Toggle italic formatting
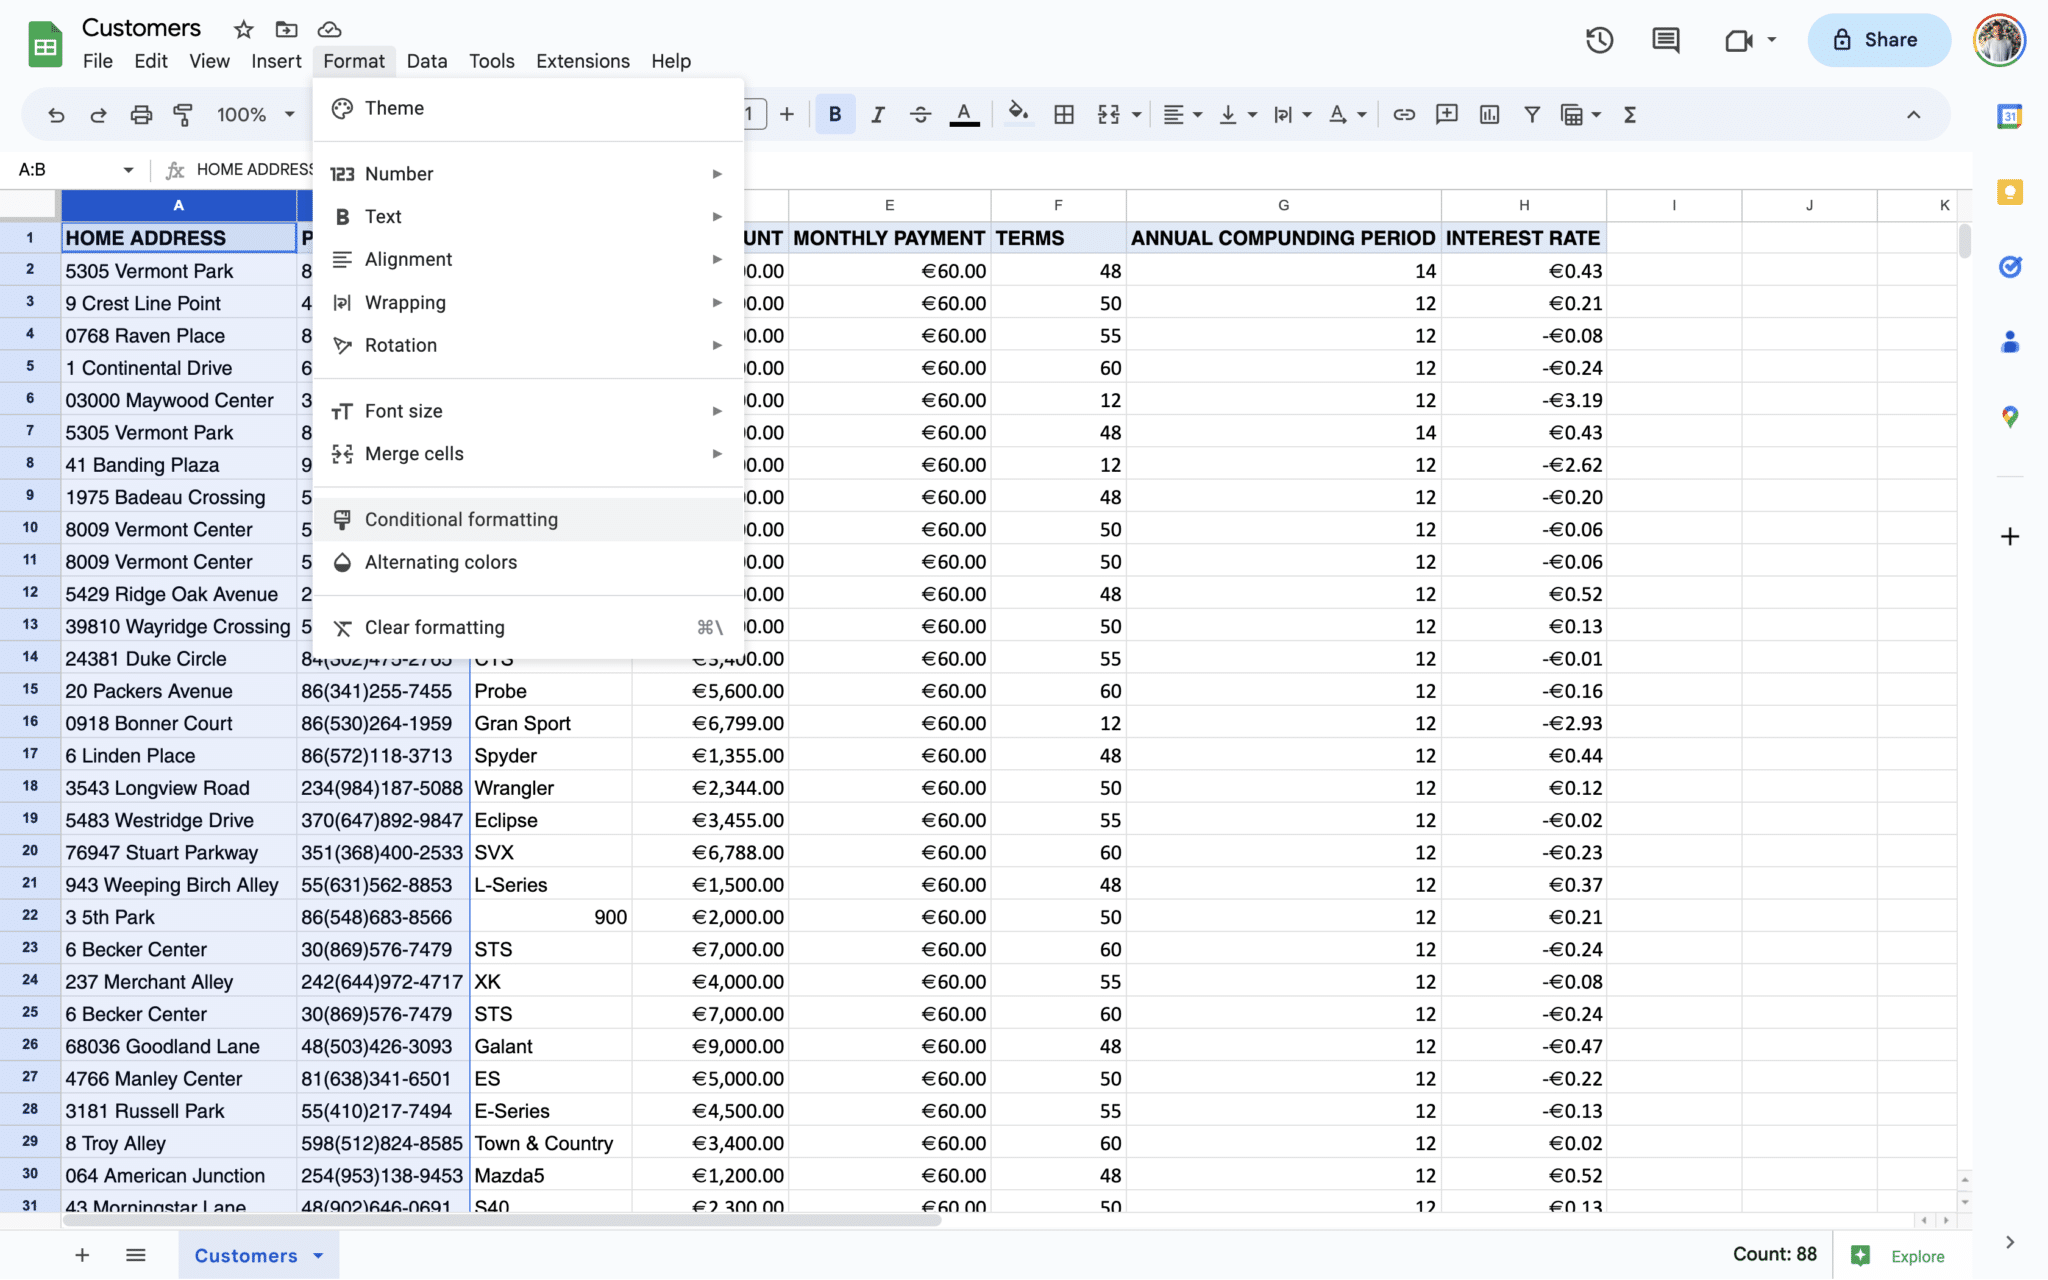 pos(877,115)
